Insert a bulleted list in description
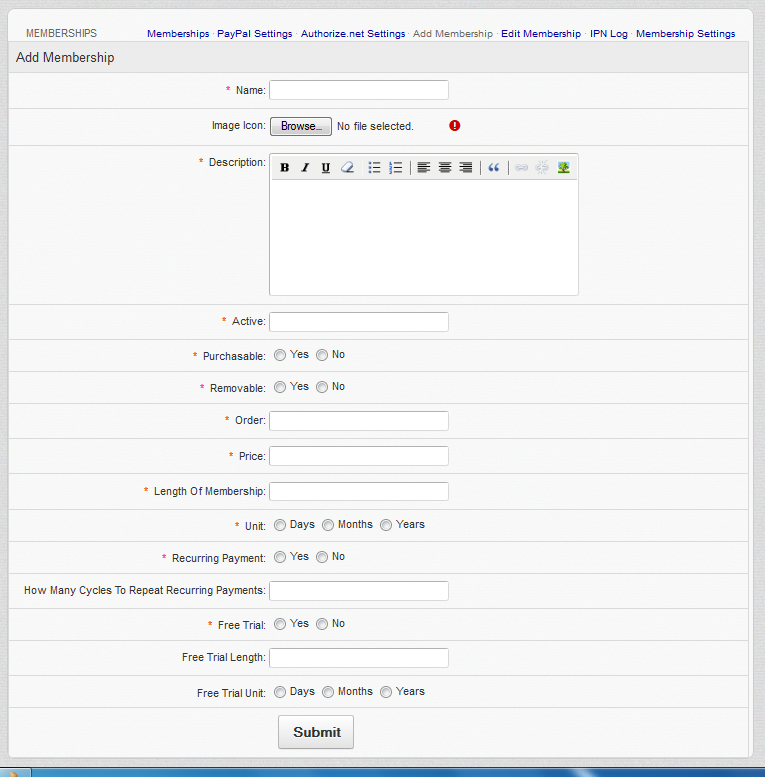 pos(374,168)
